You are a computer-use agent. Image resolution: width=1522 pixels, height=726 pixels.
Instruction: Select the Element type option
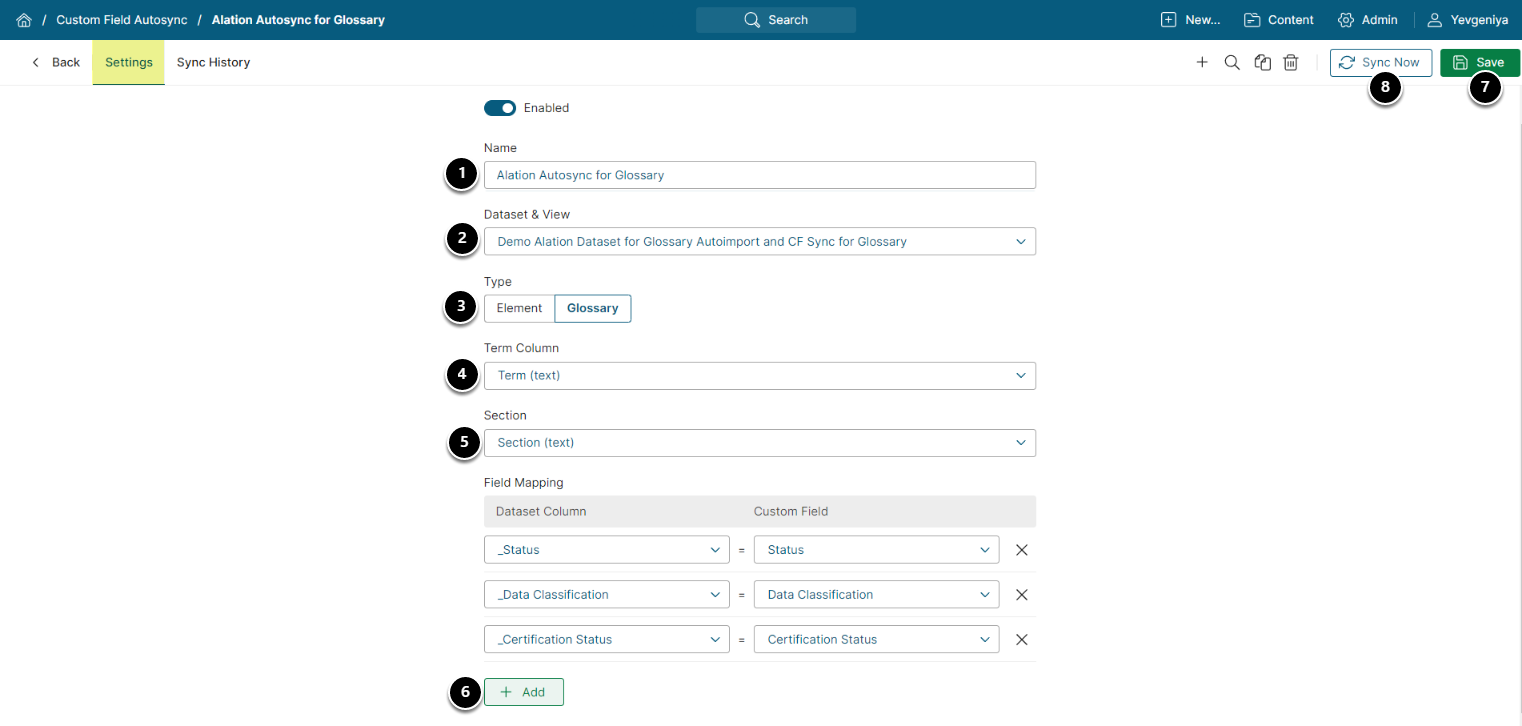click(x=519, y=308)
